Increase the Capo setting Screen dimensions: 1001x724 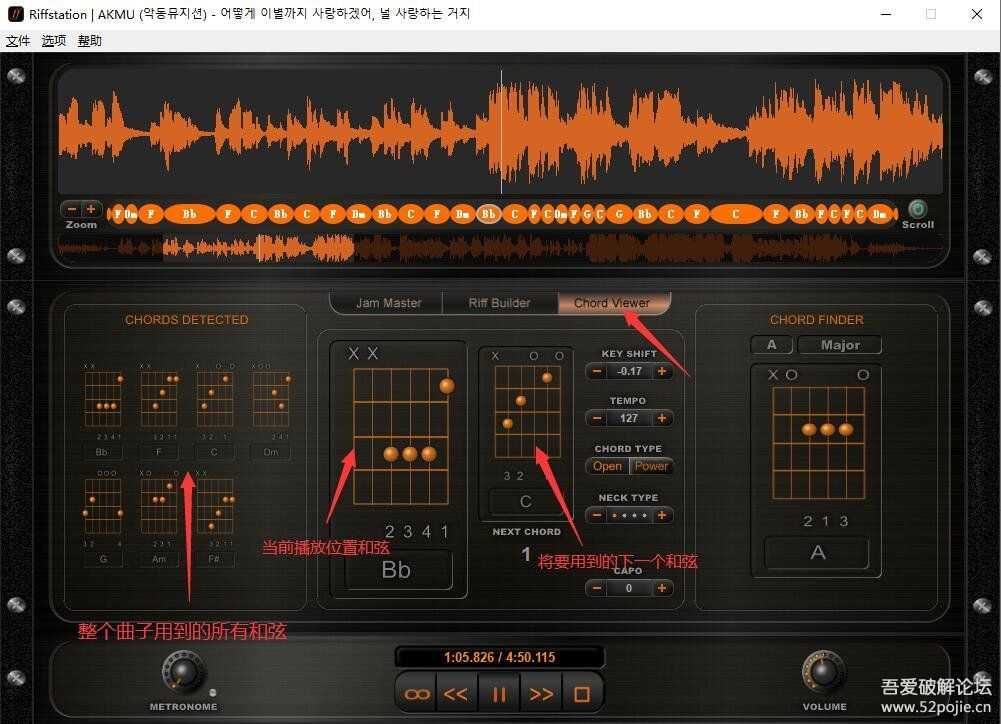coord(662,588)
